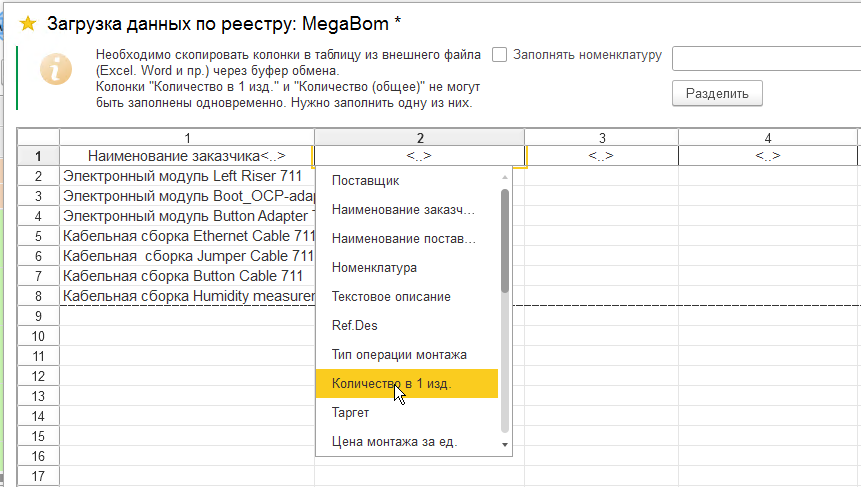Select Таргет from the list
This screenshot has width=861, height=487.
click(351, 412)
